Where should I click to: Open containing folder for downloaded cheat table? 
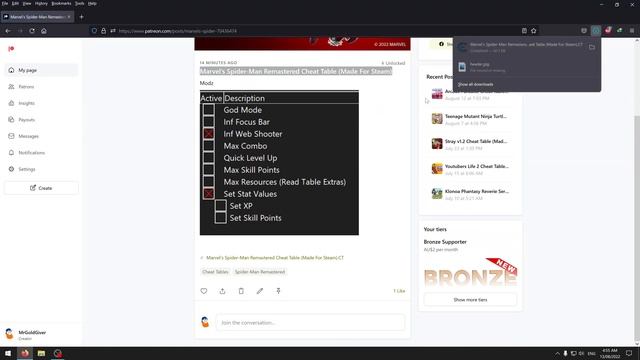click(x=592, y=47)
